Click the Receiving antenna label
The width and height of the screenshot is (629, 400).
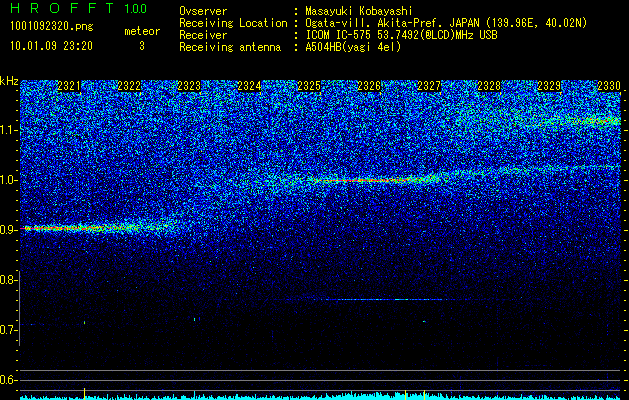pyautogui.click(x=230, y=47)
